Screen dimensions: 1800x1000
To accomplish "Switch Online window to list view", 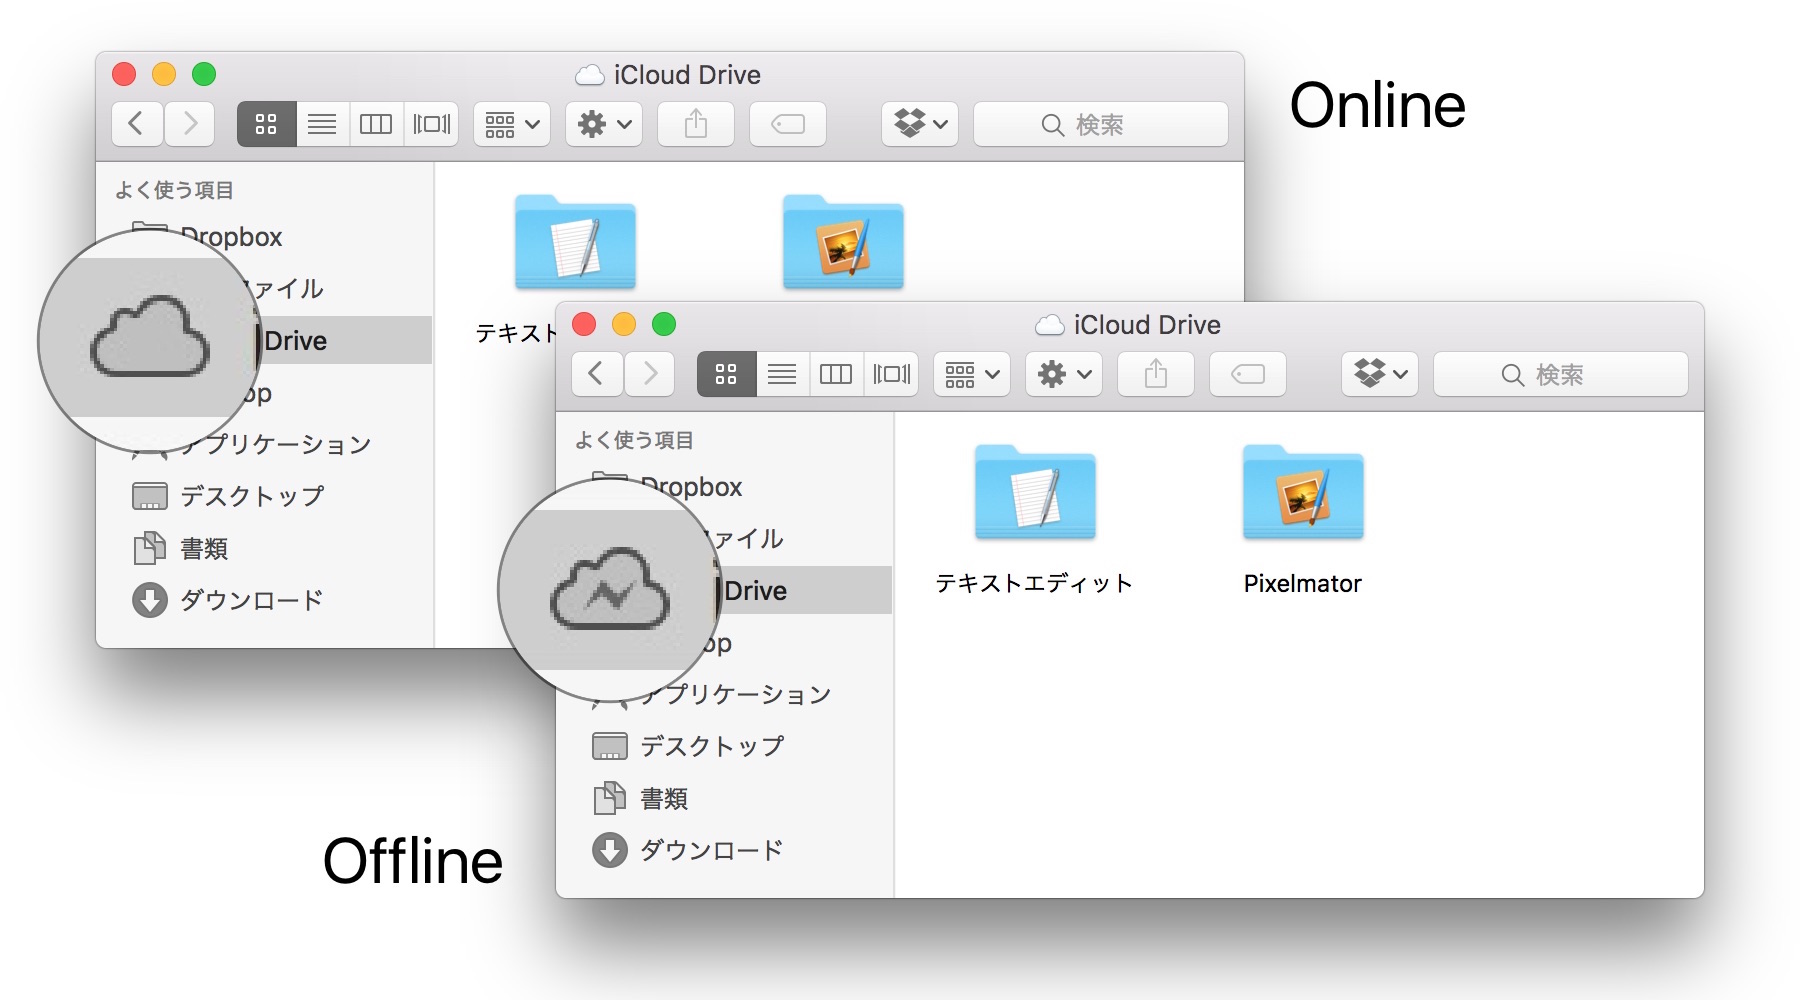I will 322,124.
